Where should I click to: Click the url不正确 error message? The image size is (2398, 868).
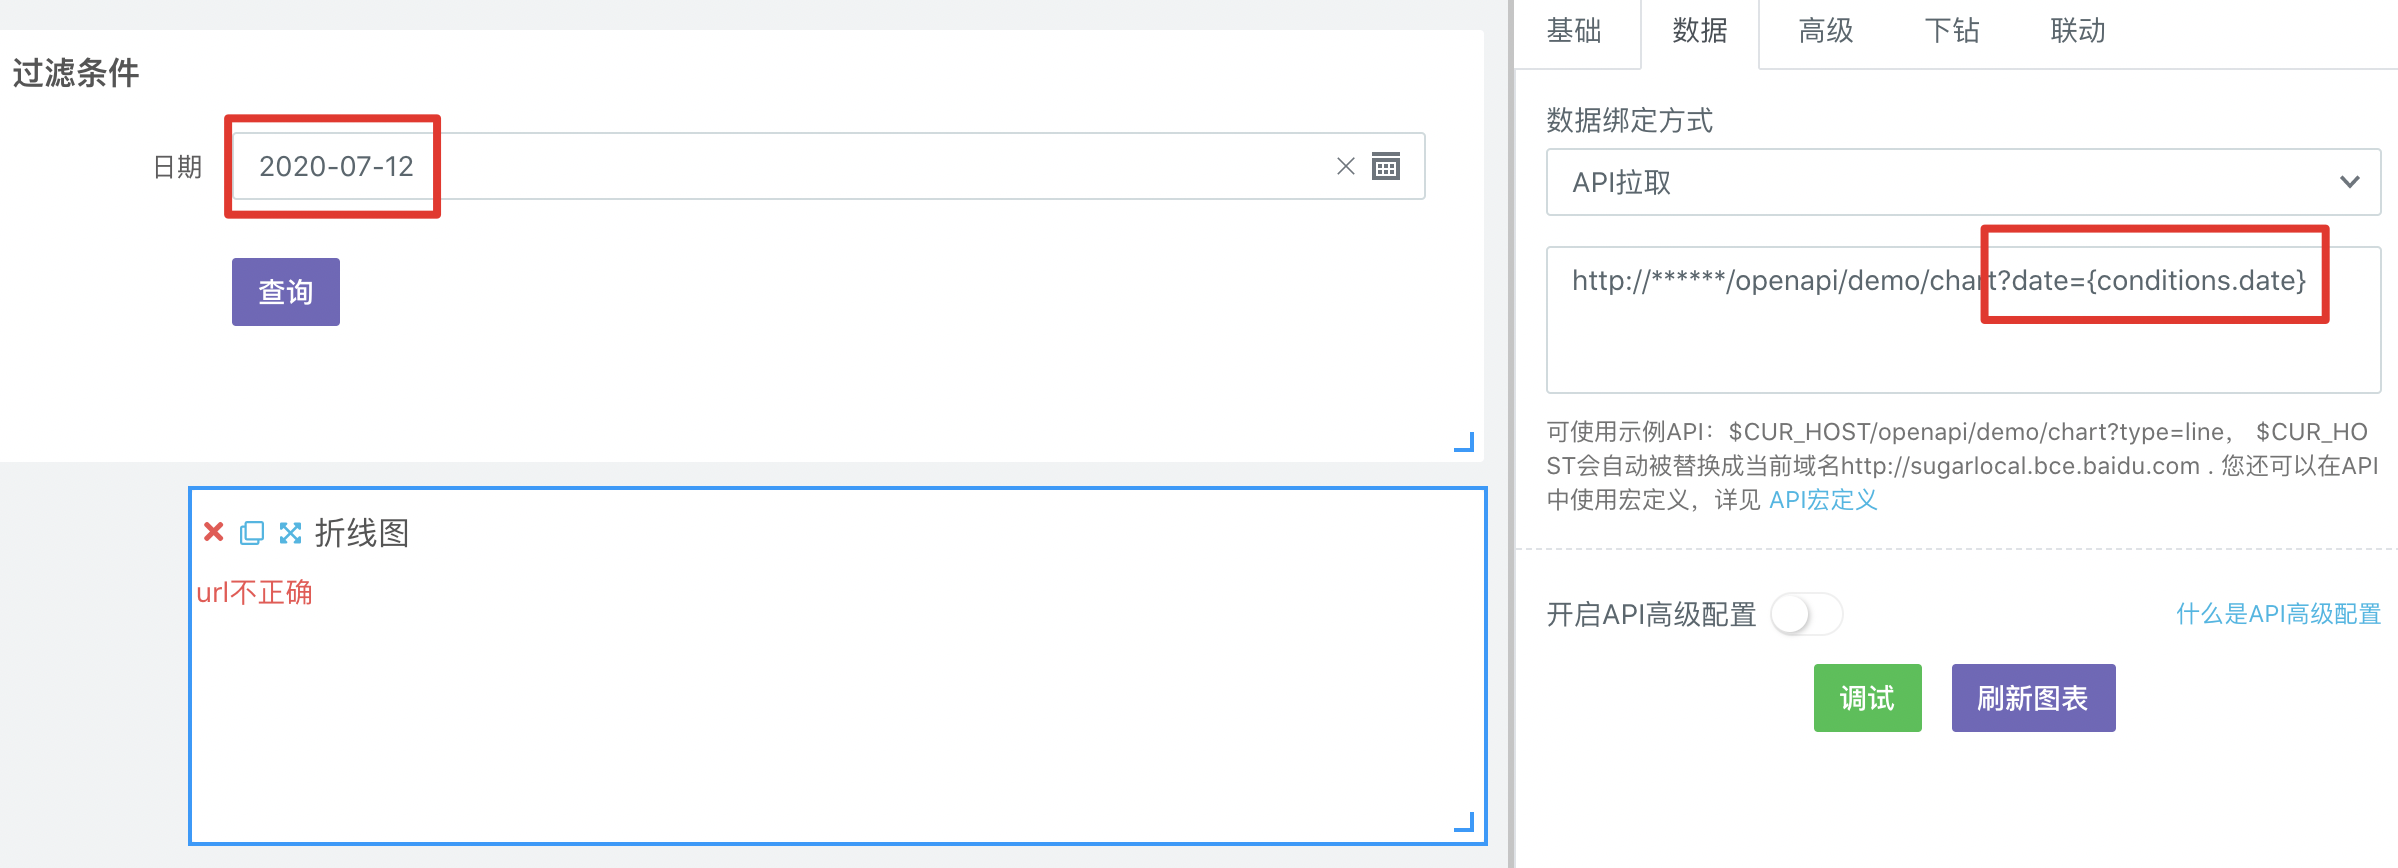coord(255,593)
